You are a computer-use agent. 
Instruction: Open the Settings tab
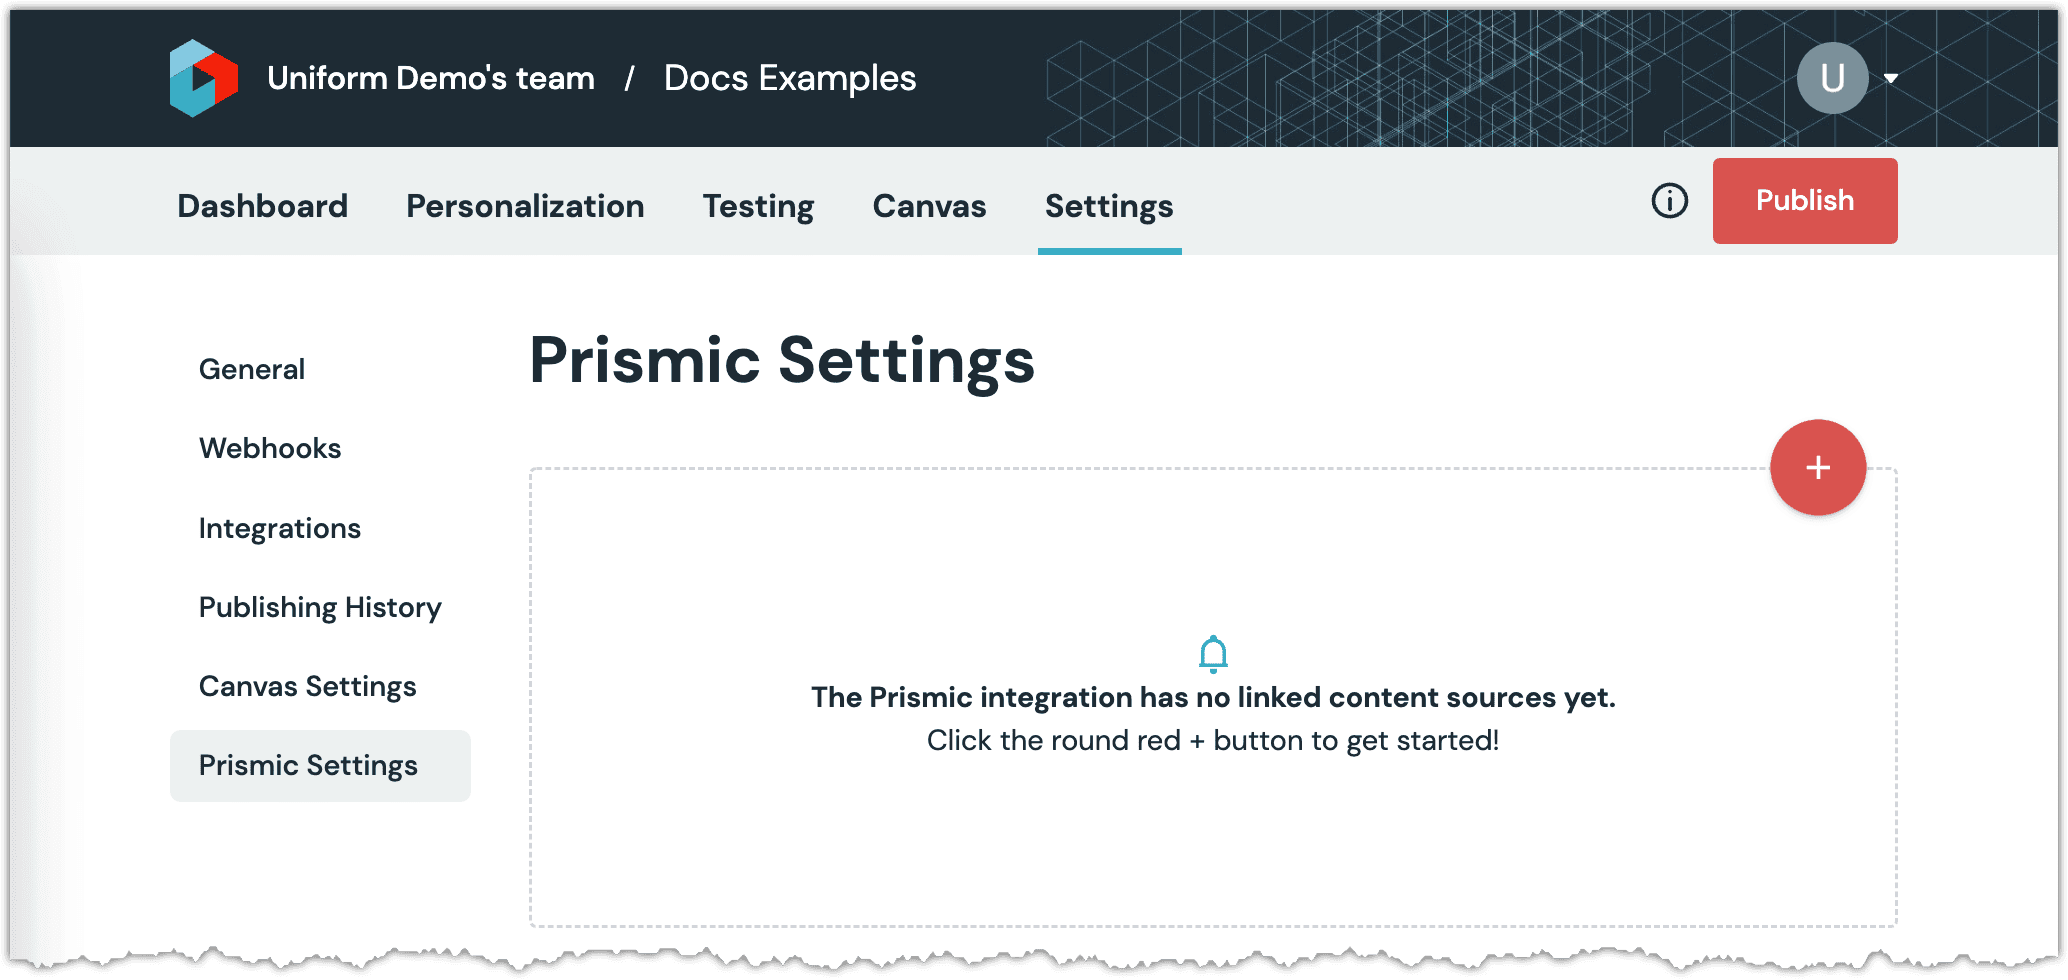click(x=1109, y=206)
